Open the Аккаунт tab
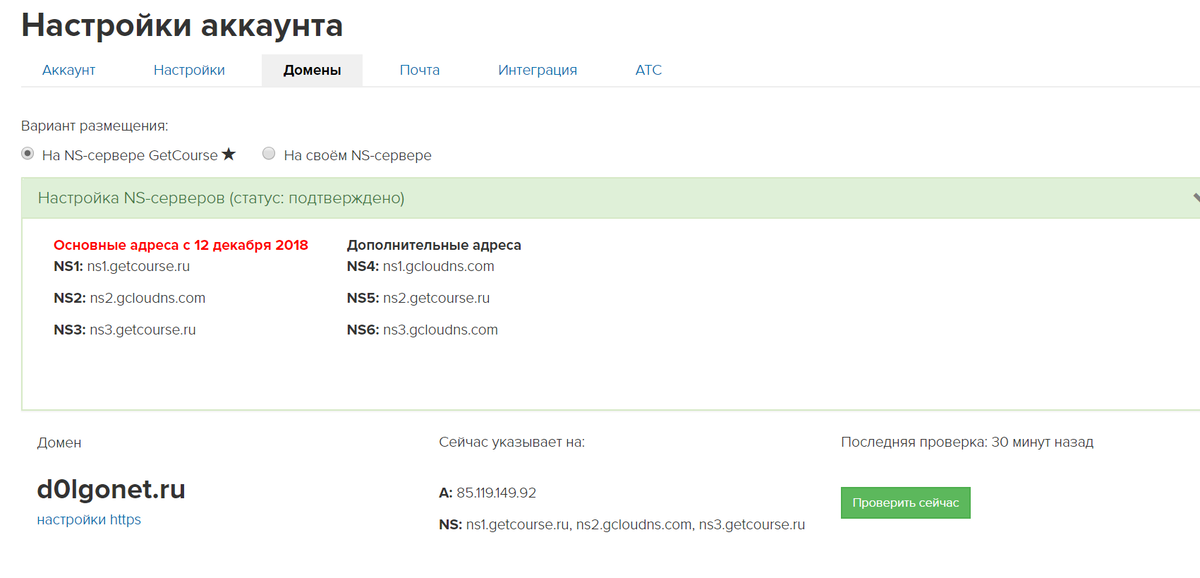1200x578 pixels. click(x=68, y=70)
